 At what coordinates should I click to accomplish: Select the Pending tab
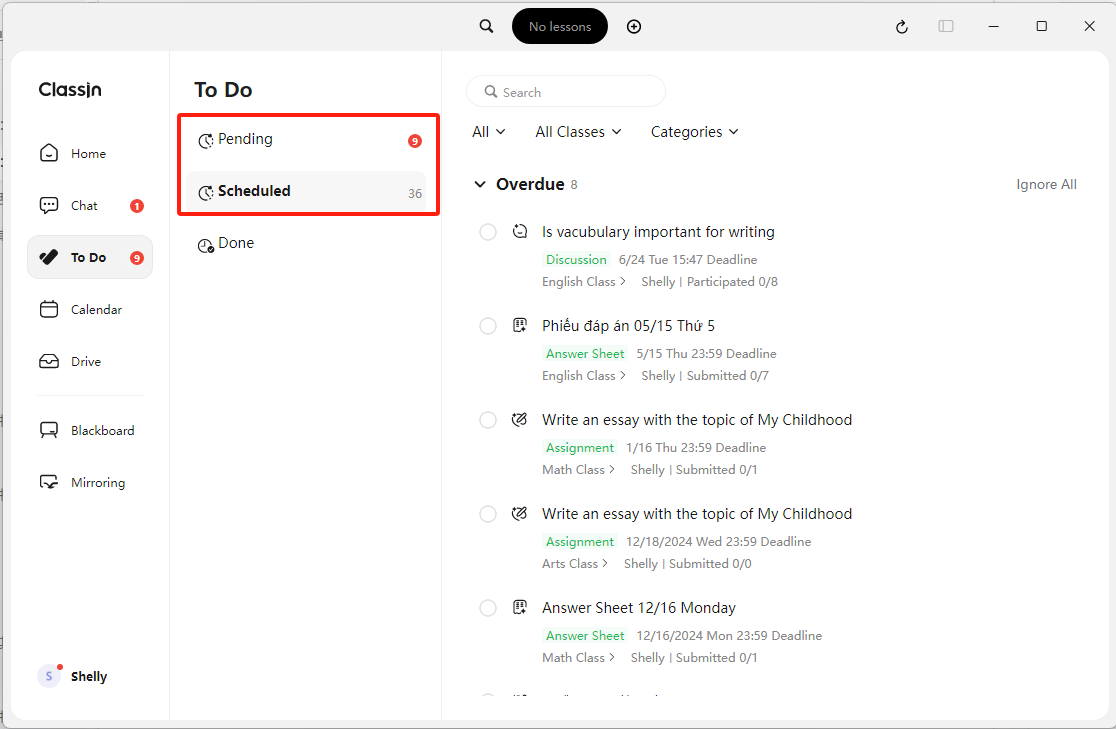tap(306, 140)
